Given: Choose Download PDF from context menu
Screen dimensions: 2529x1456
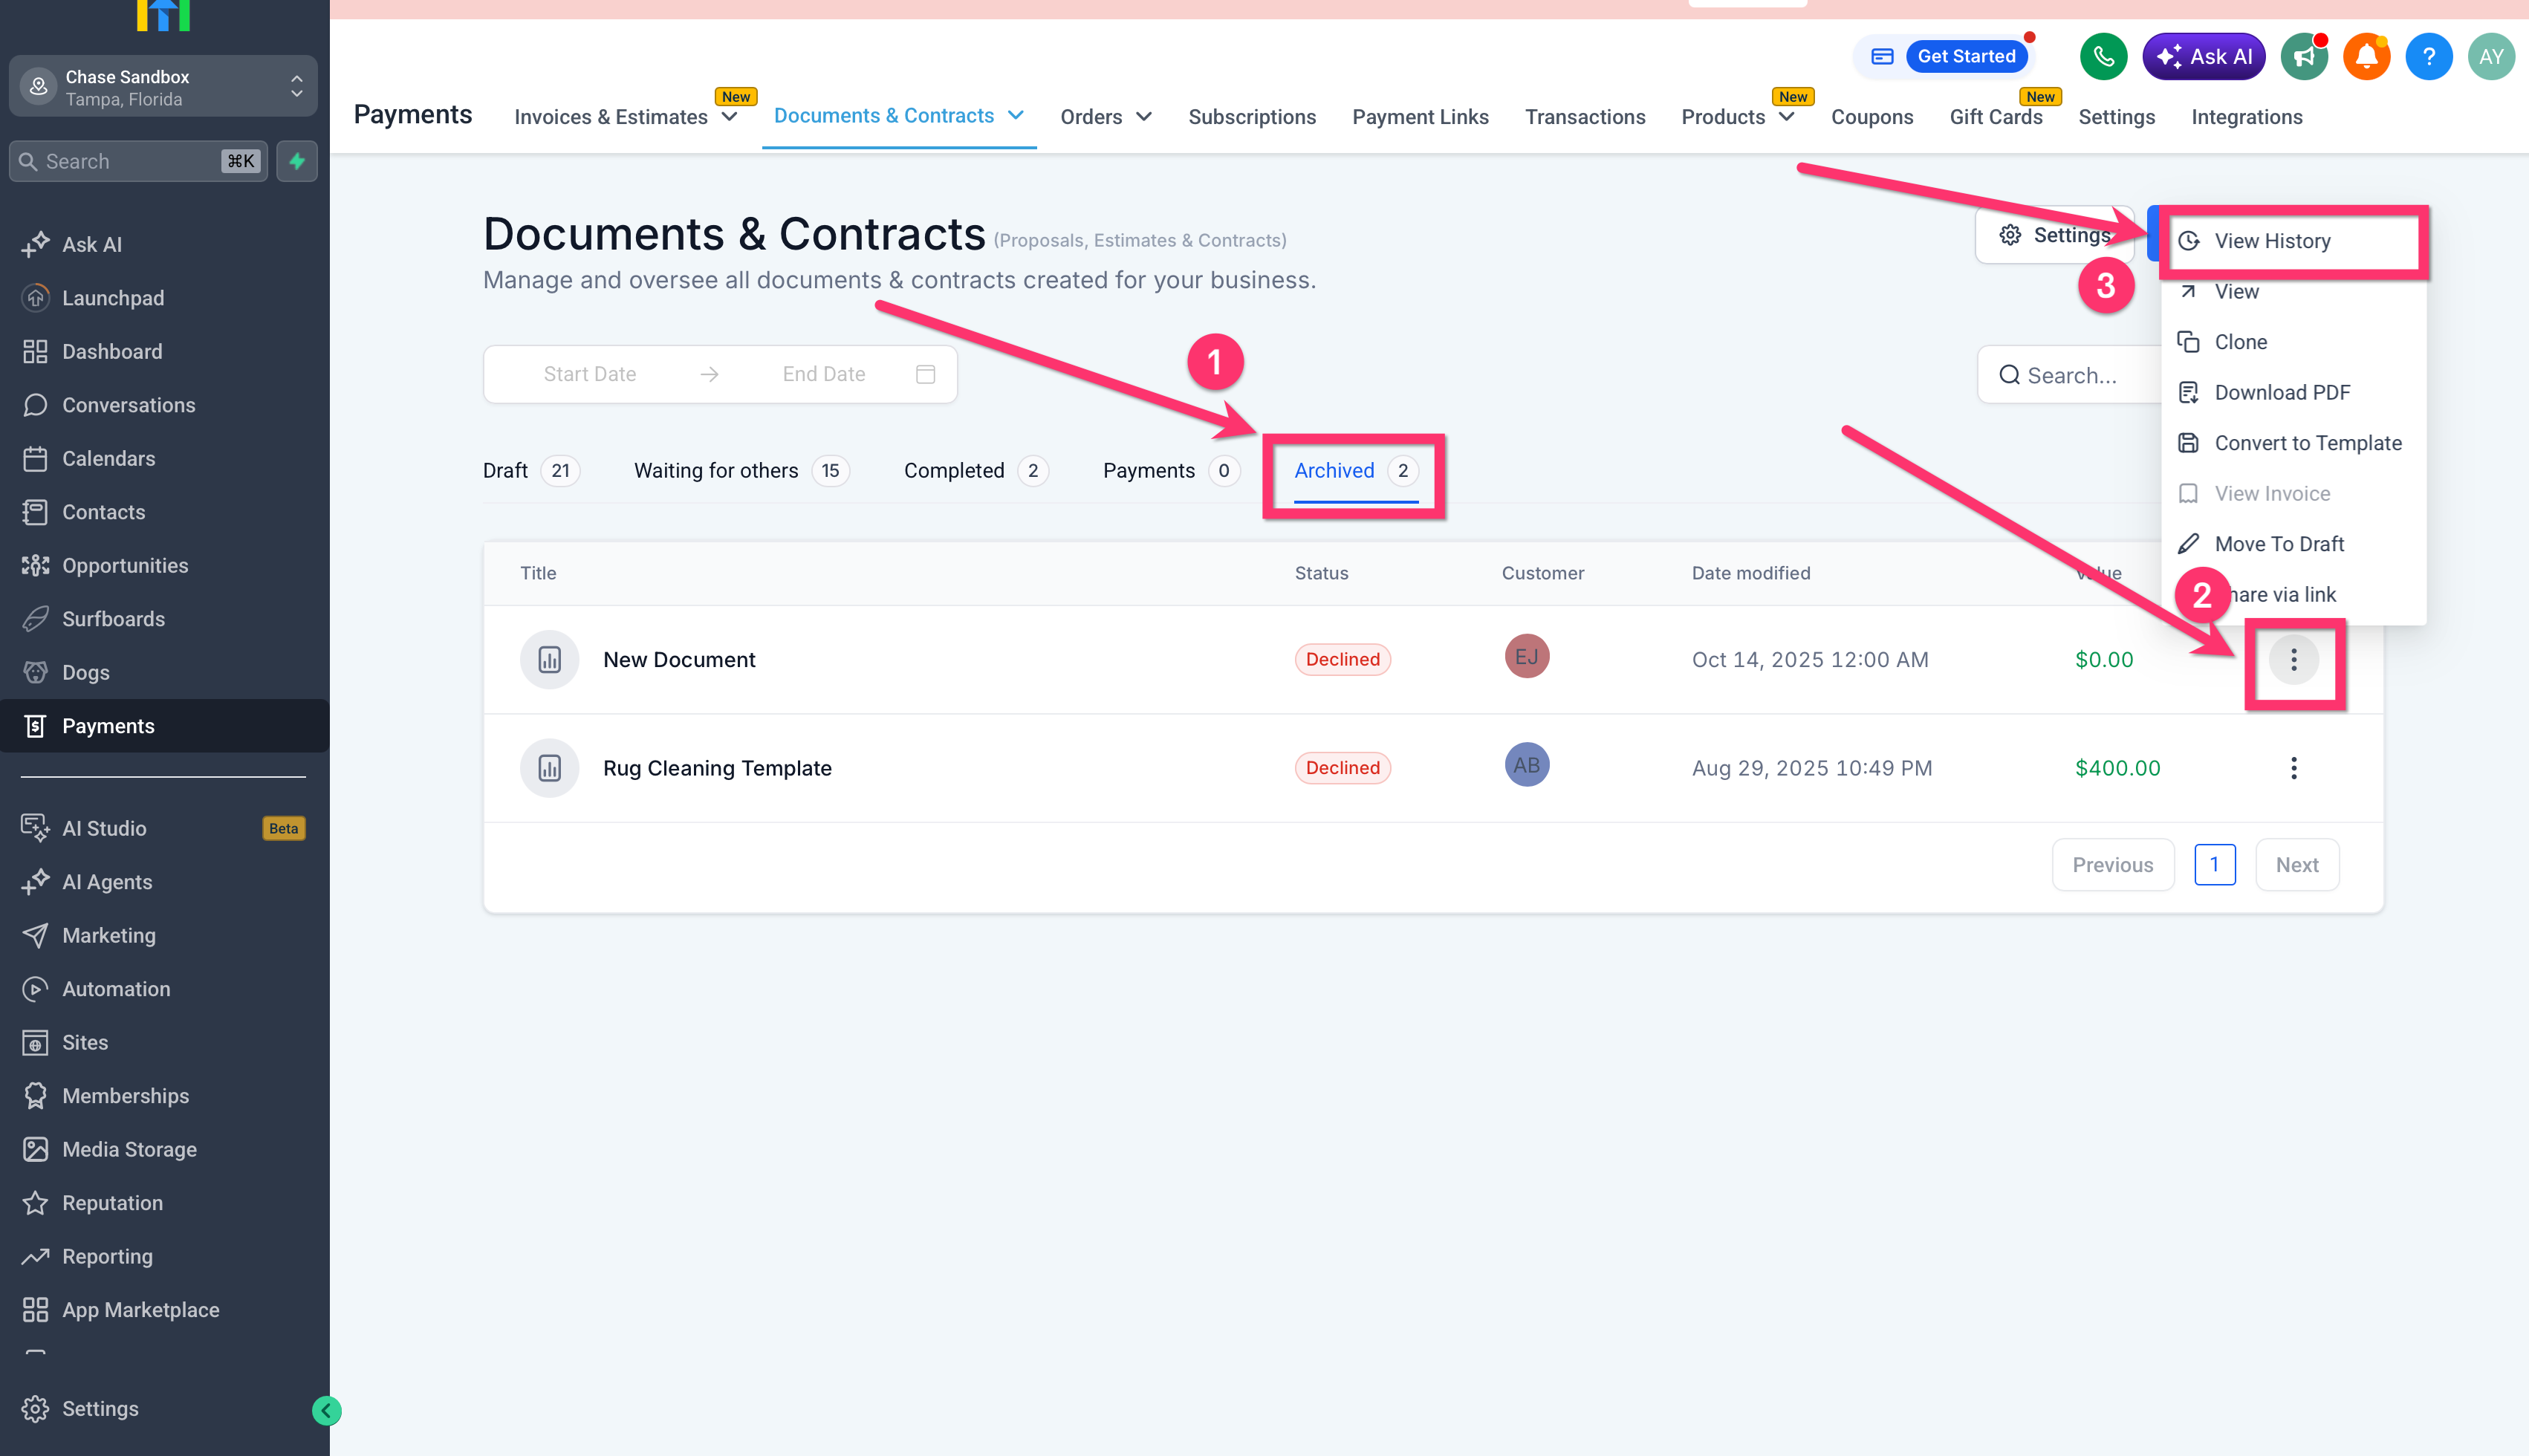Looking at the screenshot, I should click(x=2281, y=392).
